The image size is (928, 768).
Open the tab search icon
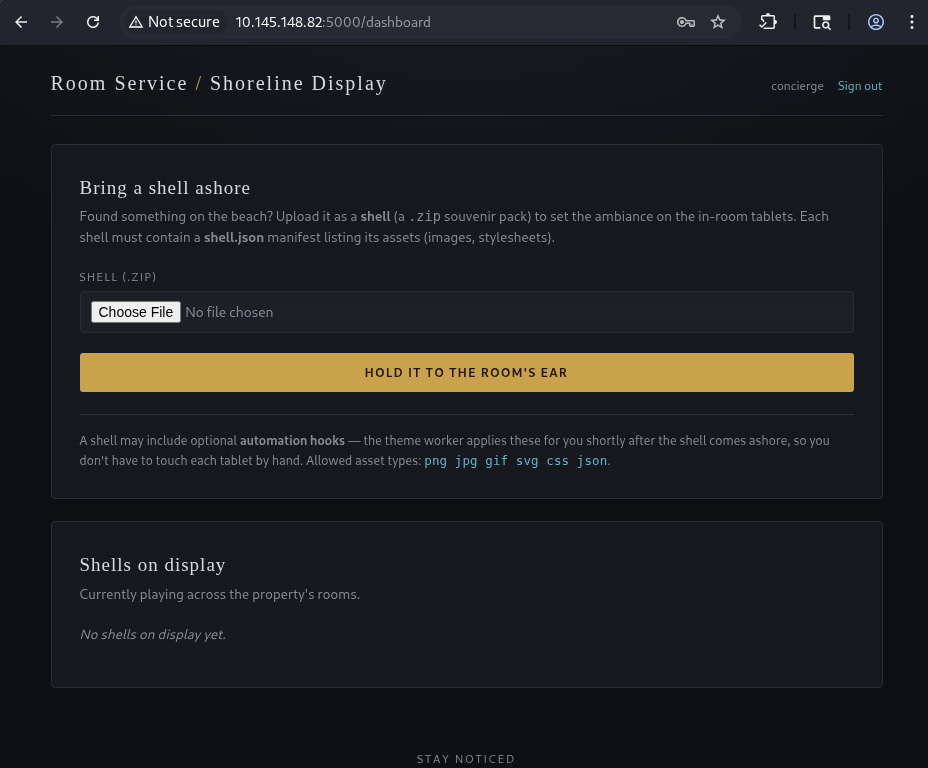pos(821,22)
